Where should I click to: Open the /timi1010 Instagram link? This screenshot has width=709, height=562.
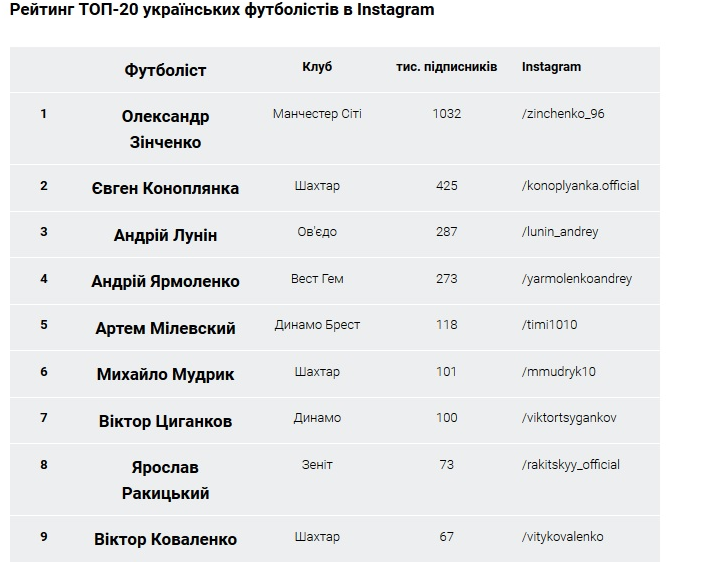[549, 325]
